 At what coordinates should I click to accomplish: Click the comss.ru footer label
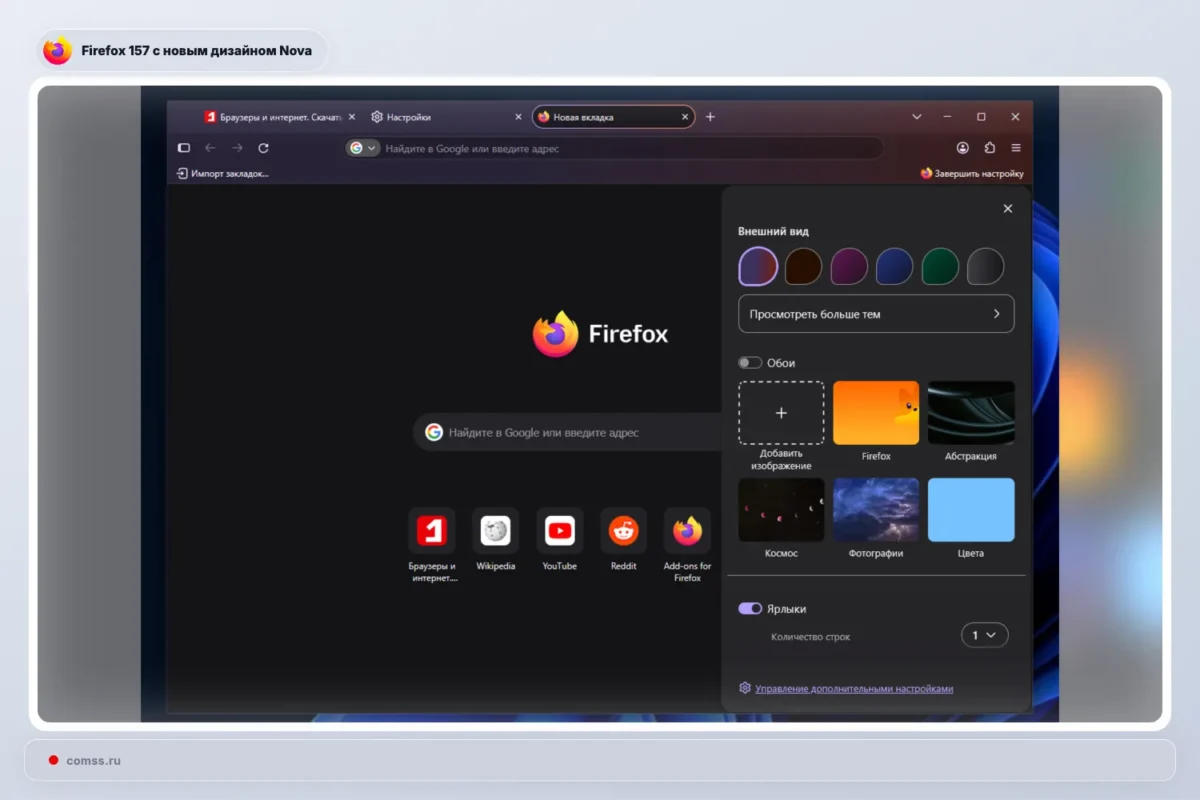click(x=94, y=760)
